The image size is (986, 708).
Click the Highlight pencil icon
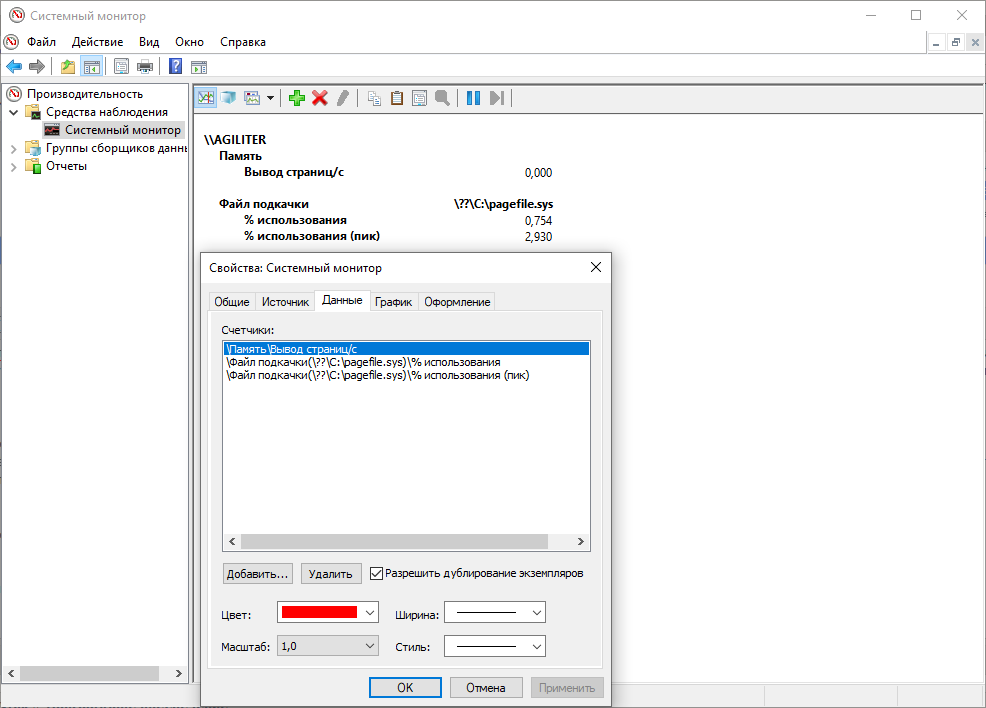[343, 98]
